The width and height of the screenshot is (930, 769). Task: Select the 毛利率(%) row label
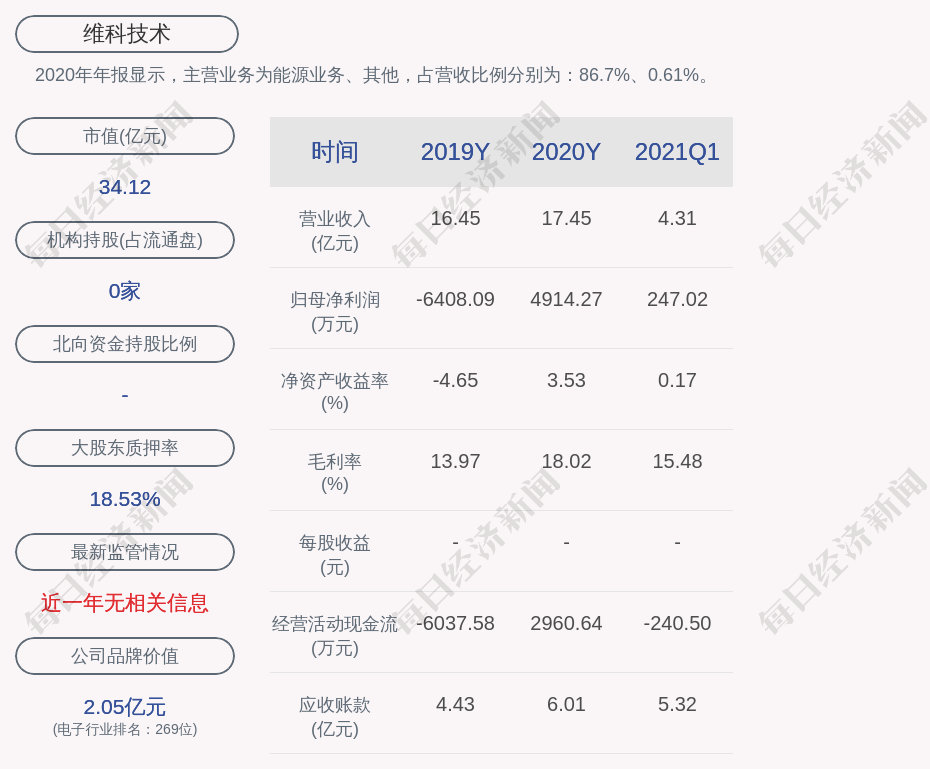point(336,472)
